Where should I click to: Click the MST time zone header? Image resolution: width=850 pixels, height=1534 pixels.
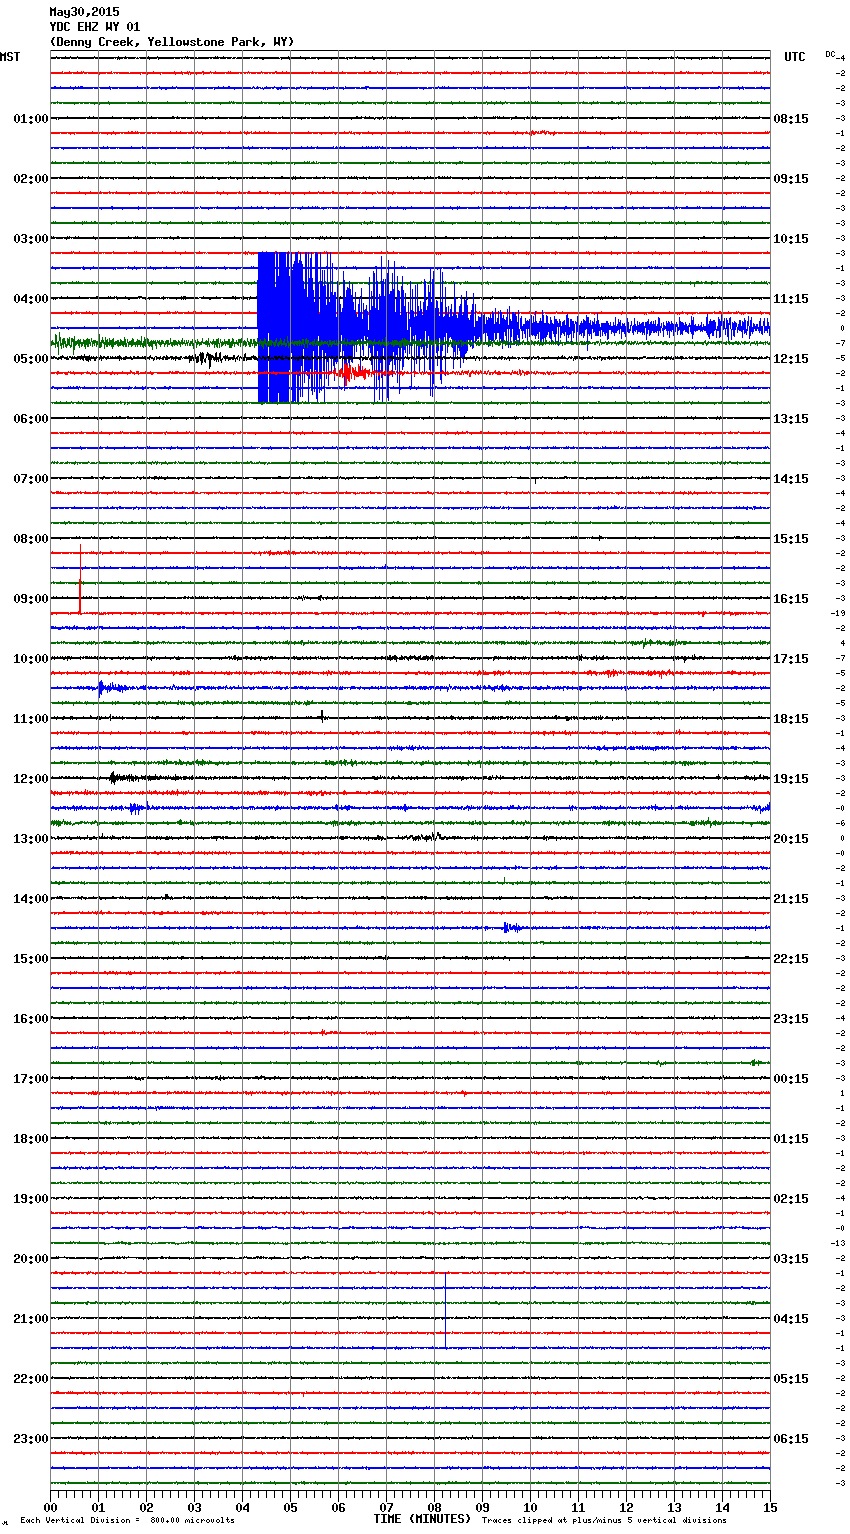[10, 57]
